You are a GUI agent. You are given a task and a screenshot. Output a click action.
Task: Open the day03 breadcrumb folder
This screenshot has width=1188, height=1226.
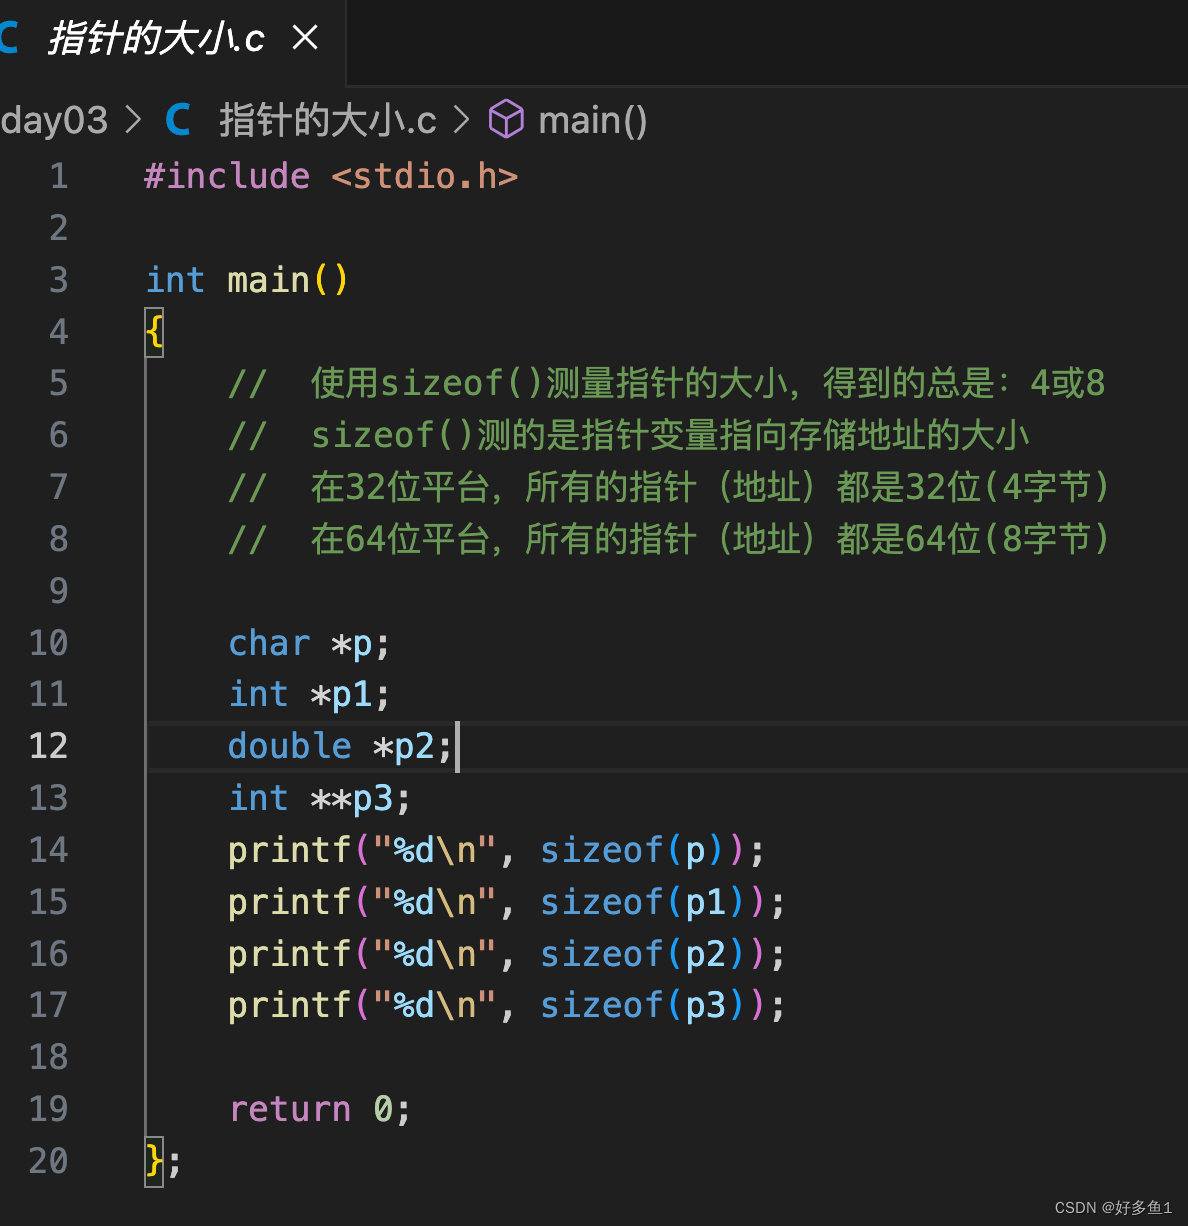(54, 121)
